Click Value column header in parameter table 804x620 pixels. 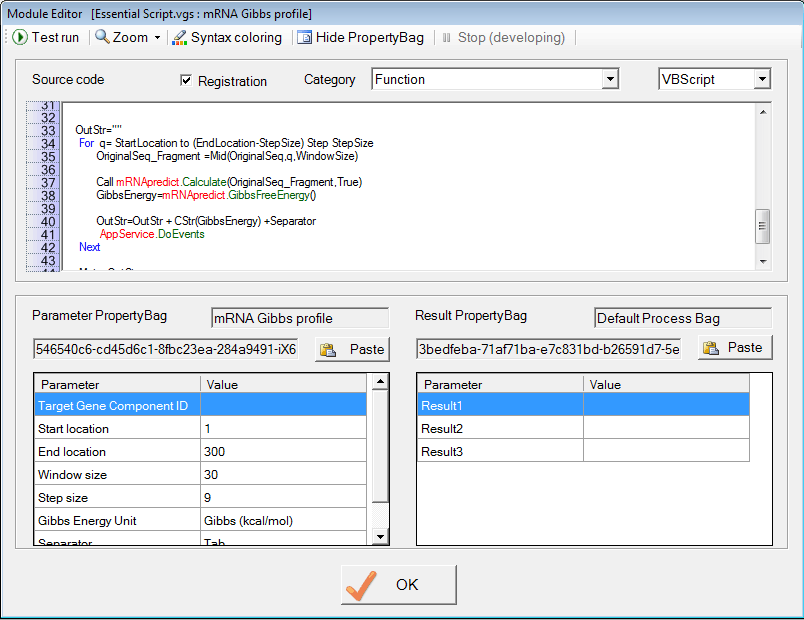click(x=284, y=384)
